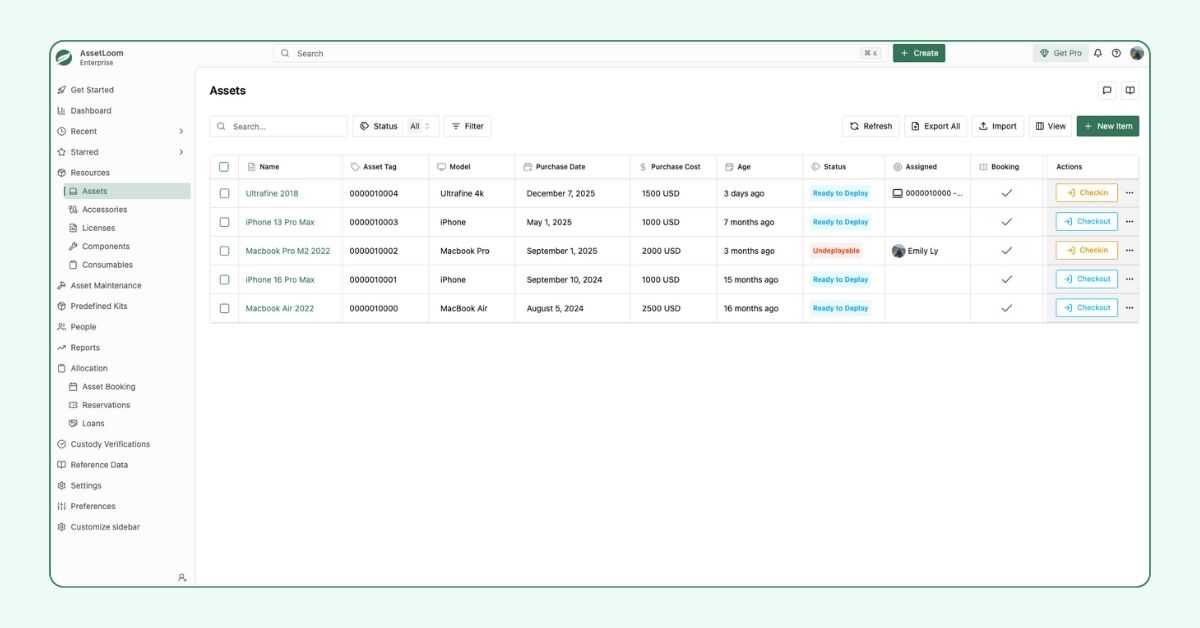1200x628 pixels.
Task: Open more actions for iPhone 16 Pro Max
Action: click(x=1129, y=279)
